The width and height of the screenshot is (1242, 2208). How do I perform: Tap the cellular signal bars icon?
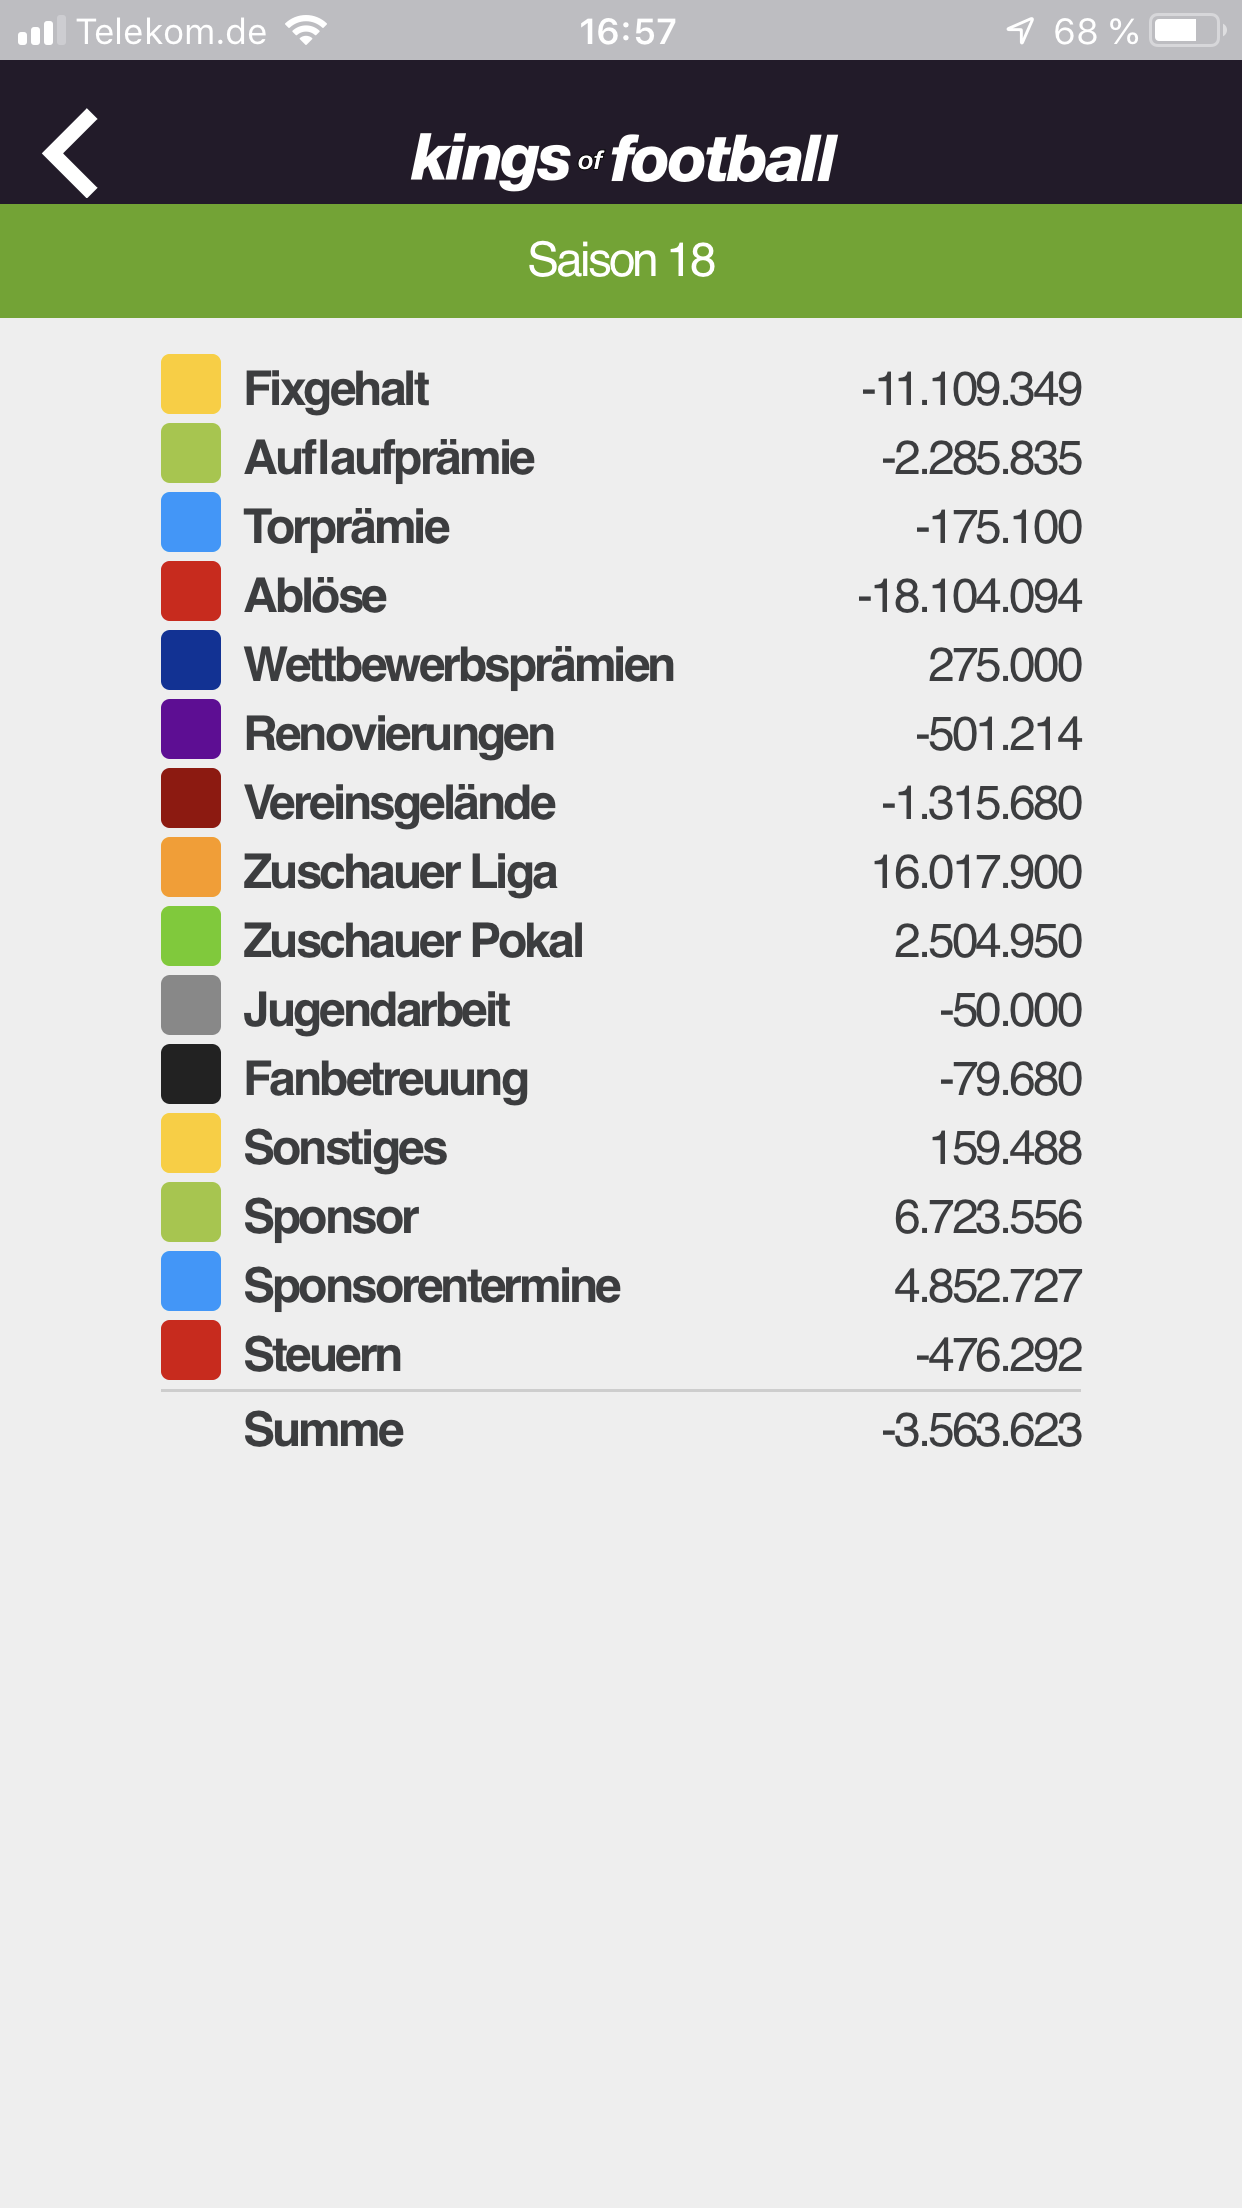click(41, 31)
